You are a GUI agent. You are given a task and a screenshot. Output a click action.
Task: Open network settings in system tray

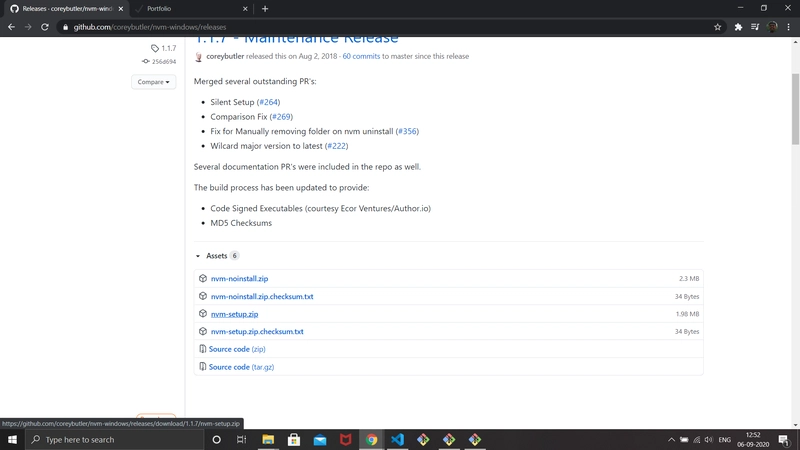click(696, 439)
